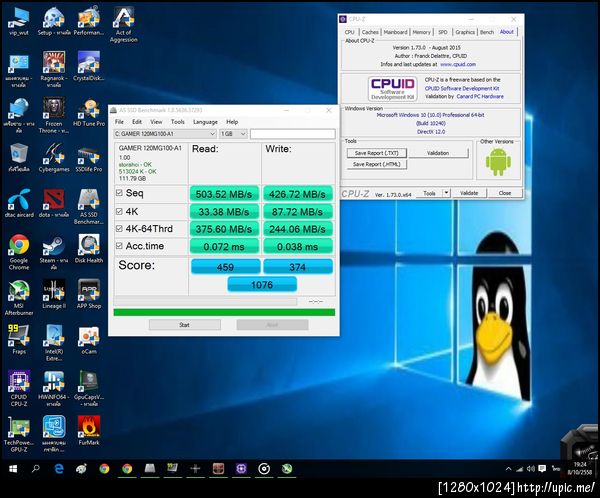Launch FurMark from the desktop
600x498 pixels.
[x=89, y=431]
